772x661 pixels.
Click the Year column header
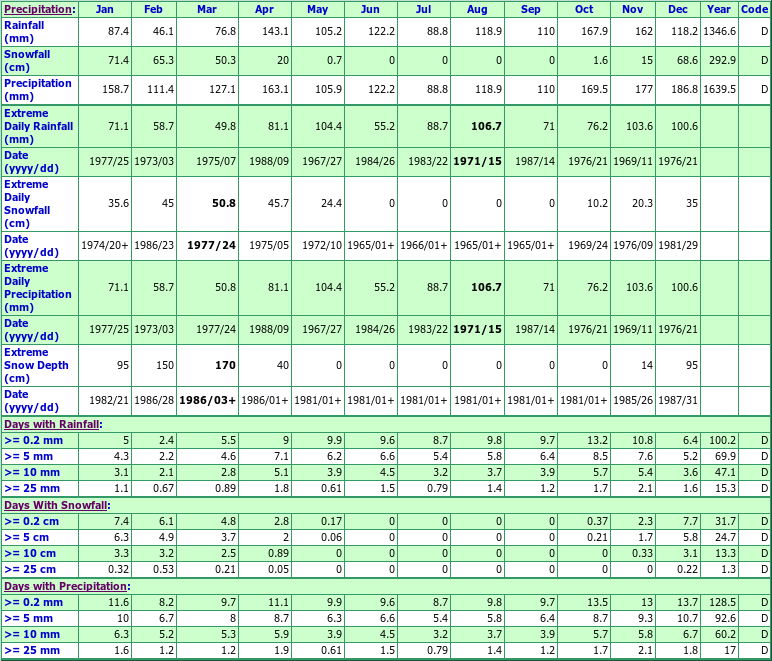pos(718,9)
